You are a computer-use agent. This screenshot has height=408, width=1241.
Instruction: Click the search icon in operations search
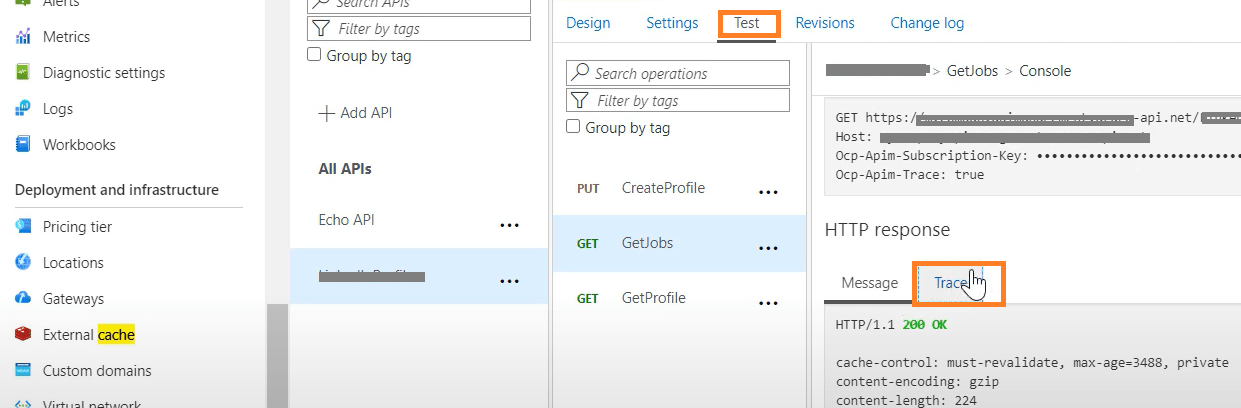click(x=580, y=73)
